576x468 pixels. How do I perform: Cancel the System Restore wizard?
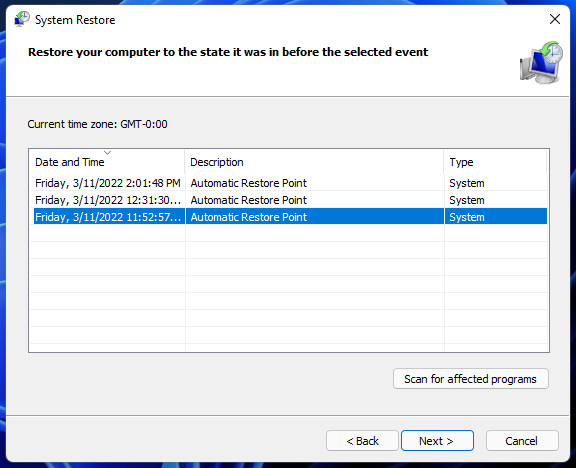[x=522, y=440]
